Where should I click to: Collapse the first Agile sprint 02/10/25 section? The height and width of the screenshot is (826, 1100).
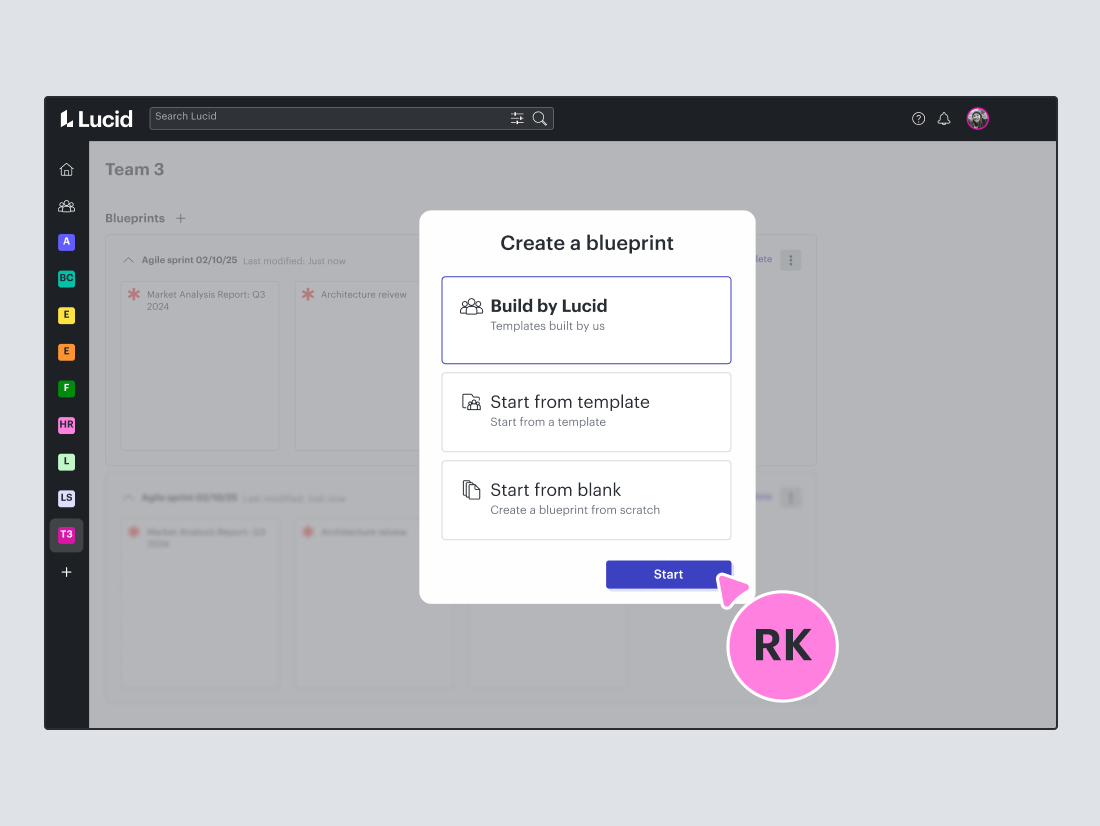(x=128, y=260)
